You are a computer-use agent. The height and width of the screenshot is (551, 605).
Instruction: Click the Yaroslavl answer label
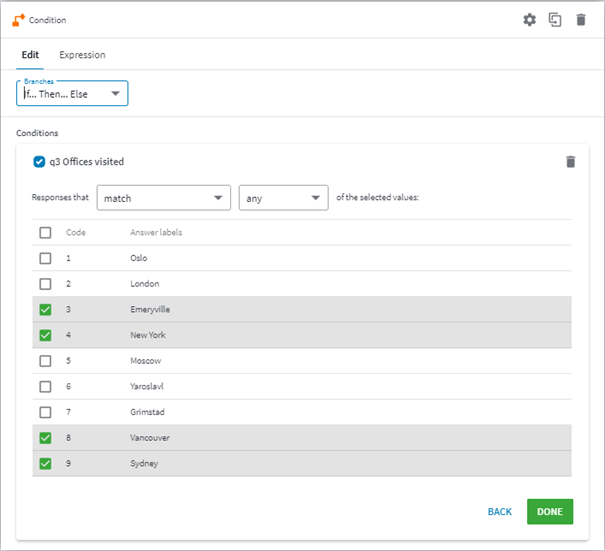coord(147,387)
